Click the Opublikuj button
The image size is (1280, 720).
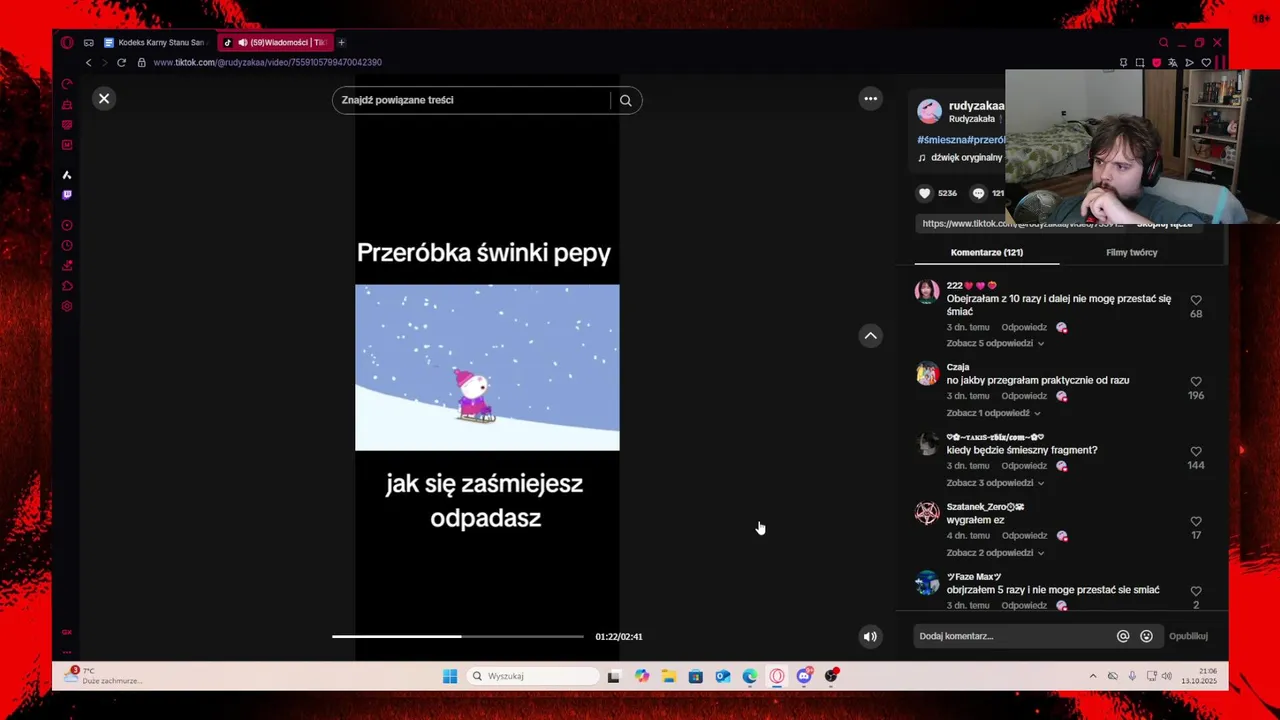tap(1188, 636)
